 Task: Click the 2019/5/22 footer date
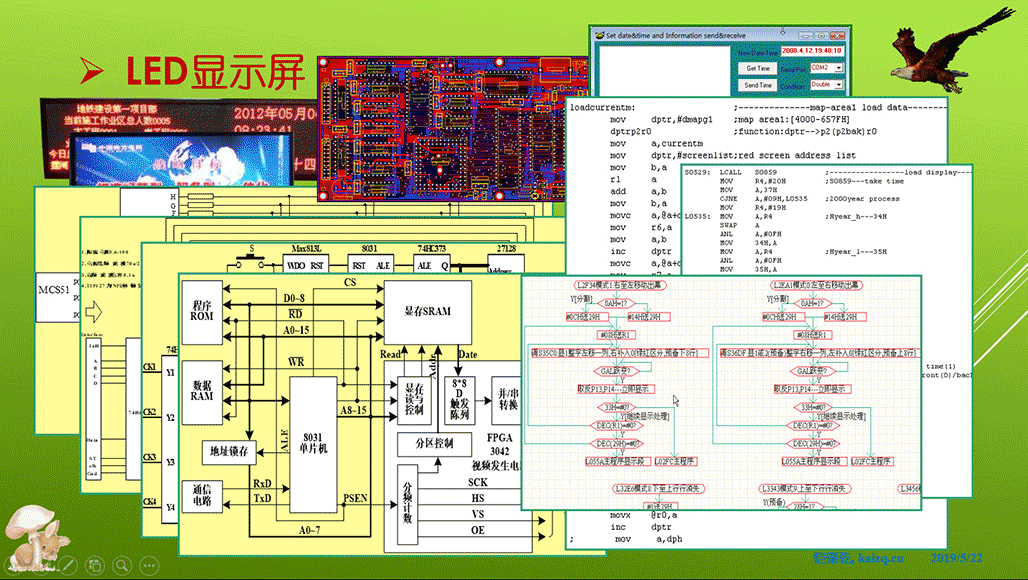click(x=957, y=558)
